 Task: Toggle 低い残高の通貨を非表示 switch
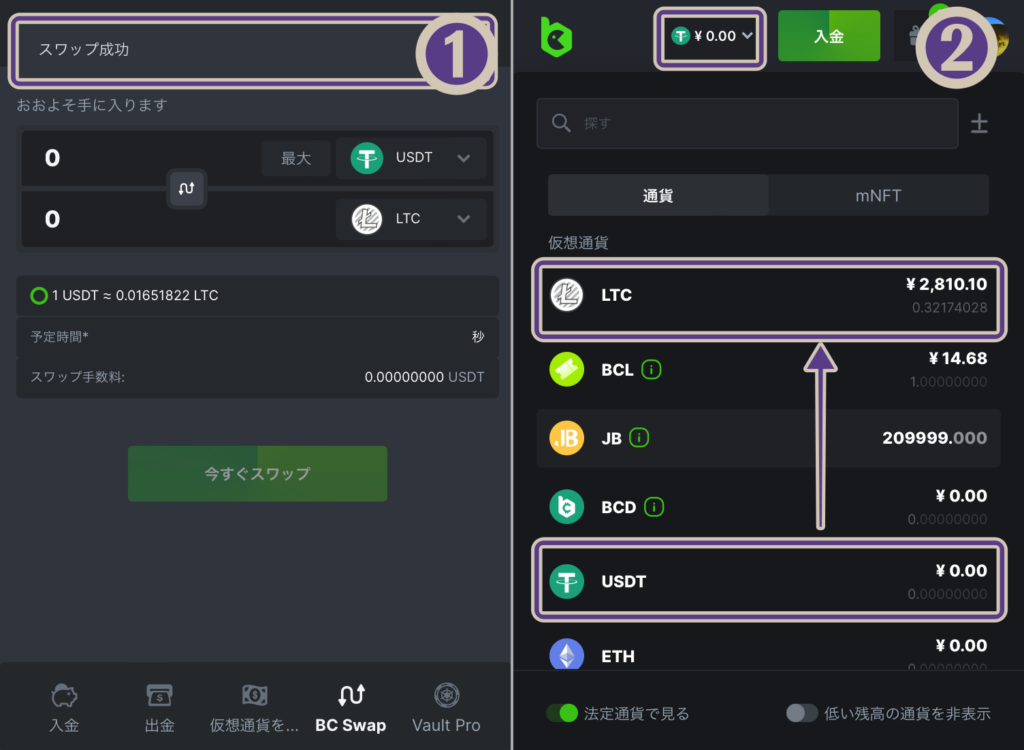click(x=802, y=713)
